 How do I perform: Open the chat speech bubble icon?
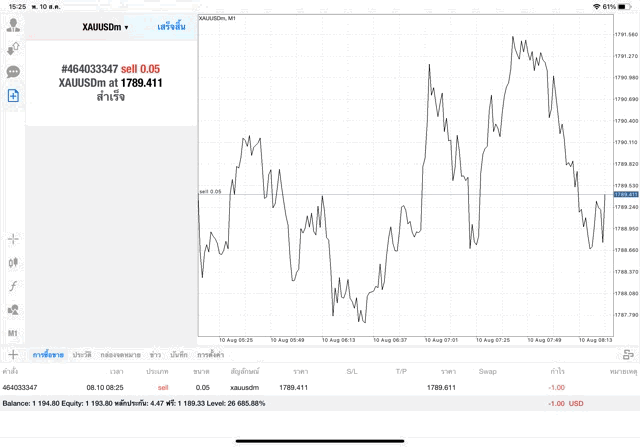[14, 71]
